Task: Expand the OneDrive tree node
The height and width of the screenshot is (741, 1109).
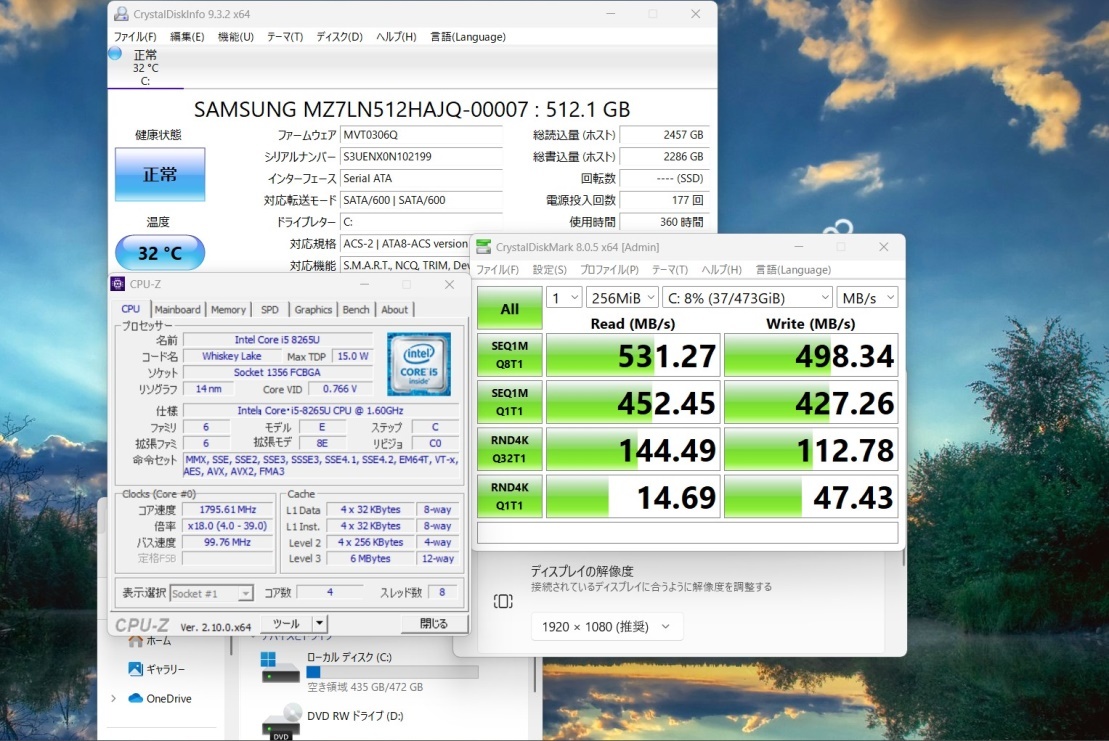Action: coord(114,699)
